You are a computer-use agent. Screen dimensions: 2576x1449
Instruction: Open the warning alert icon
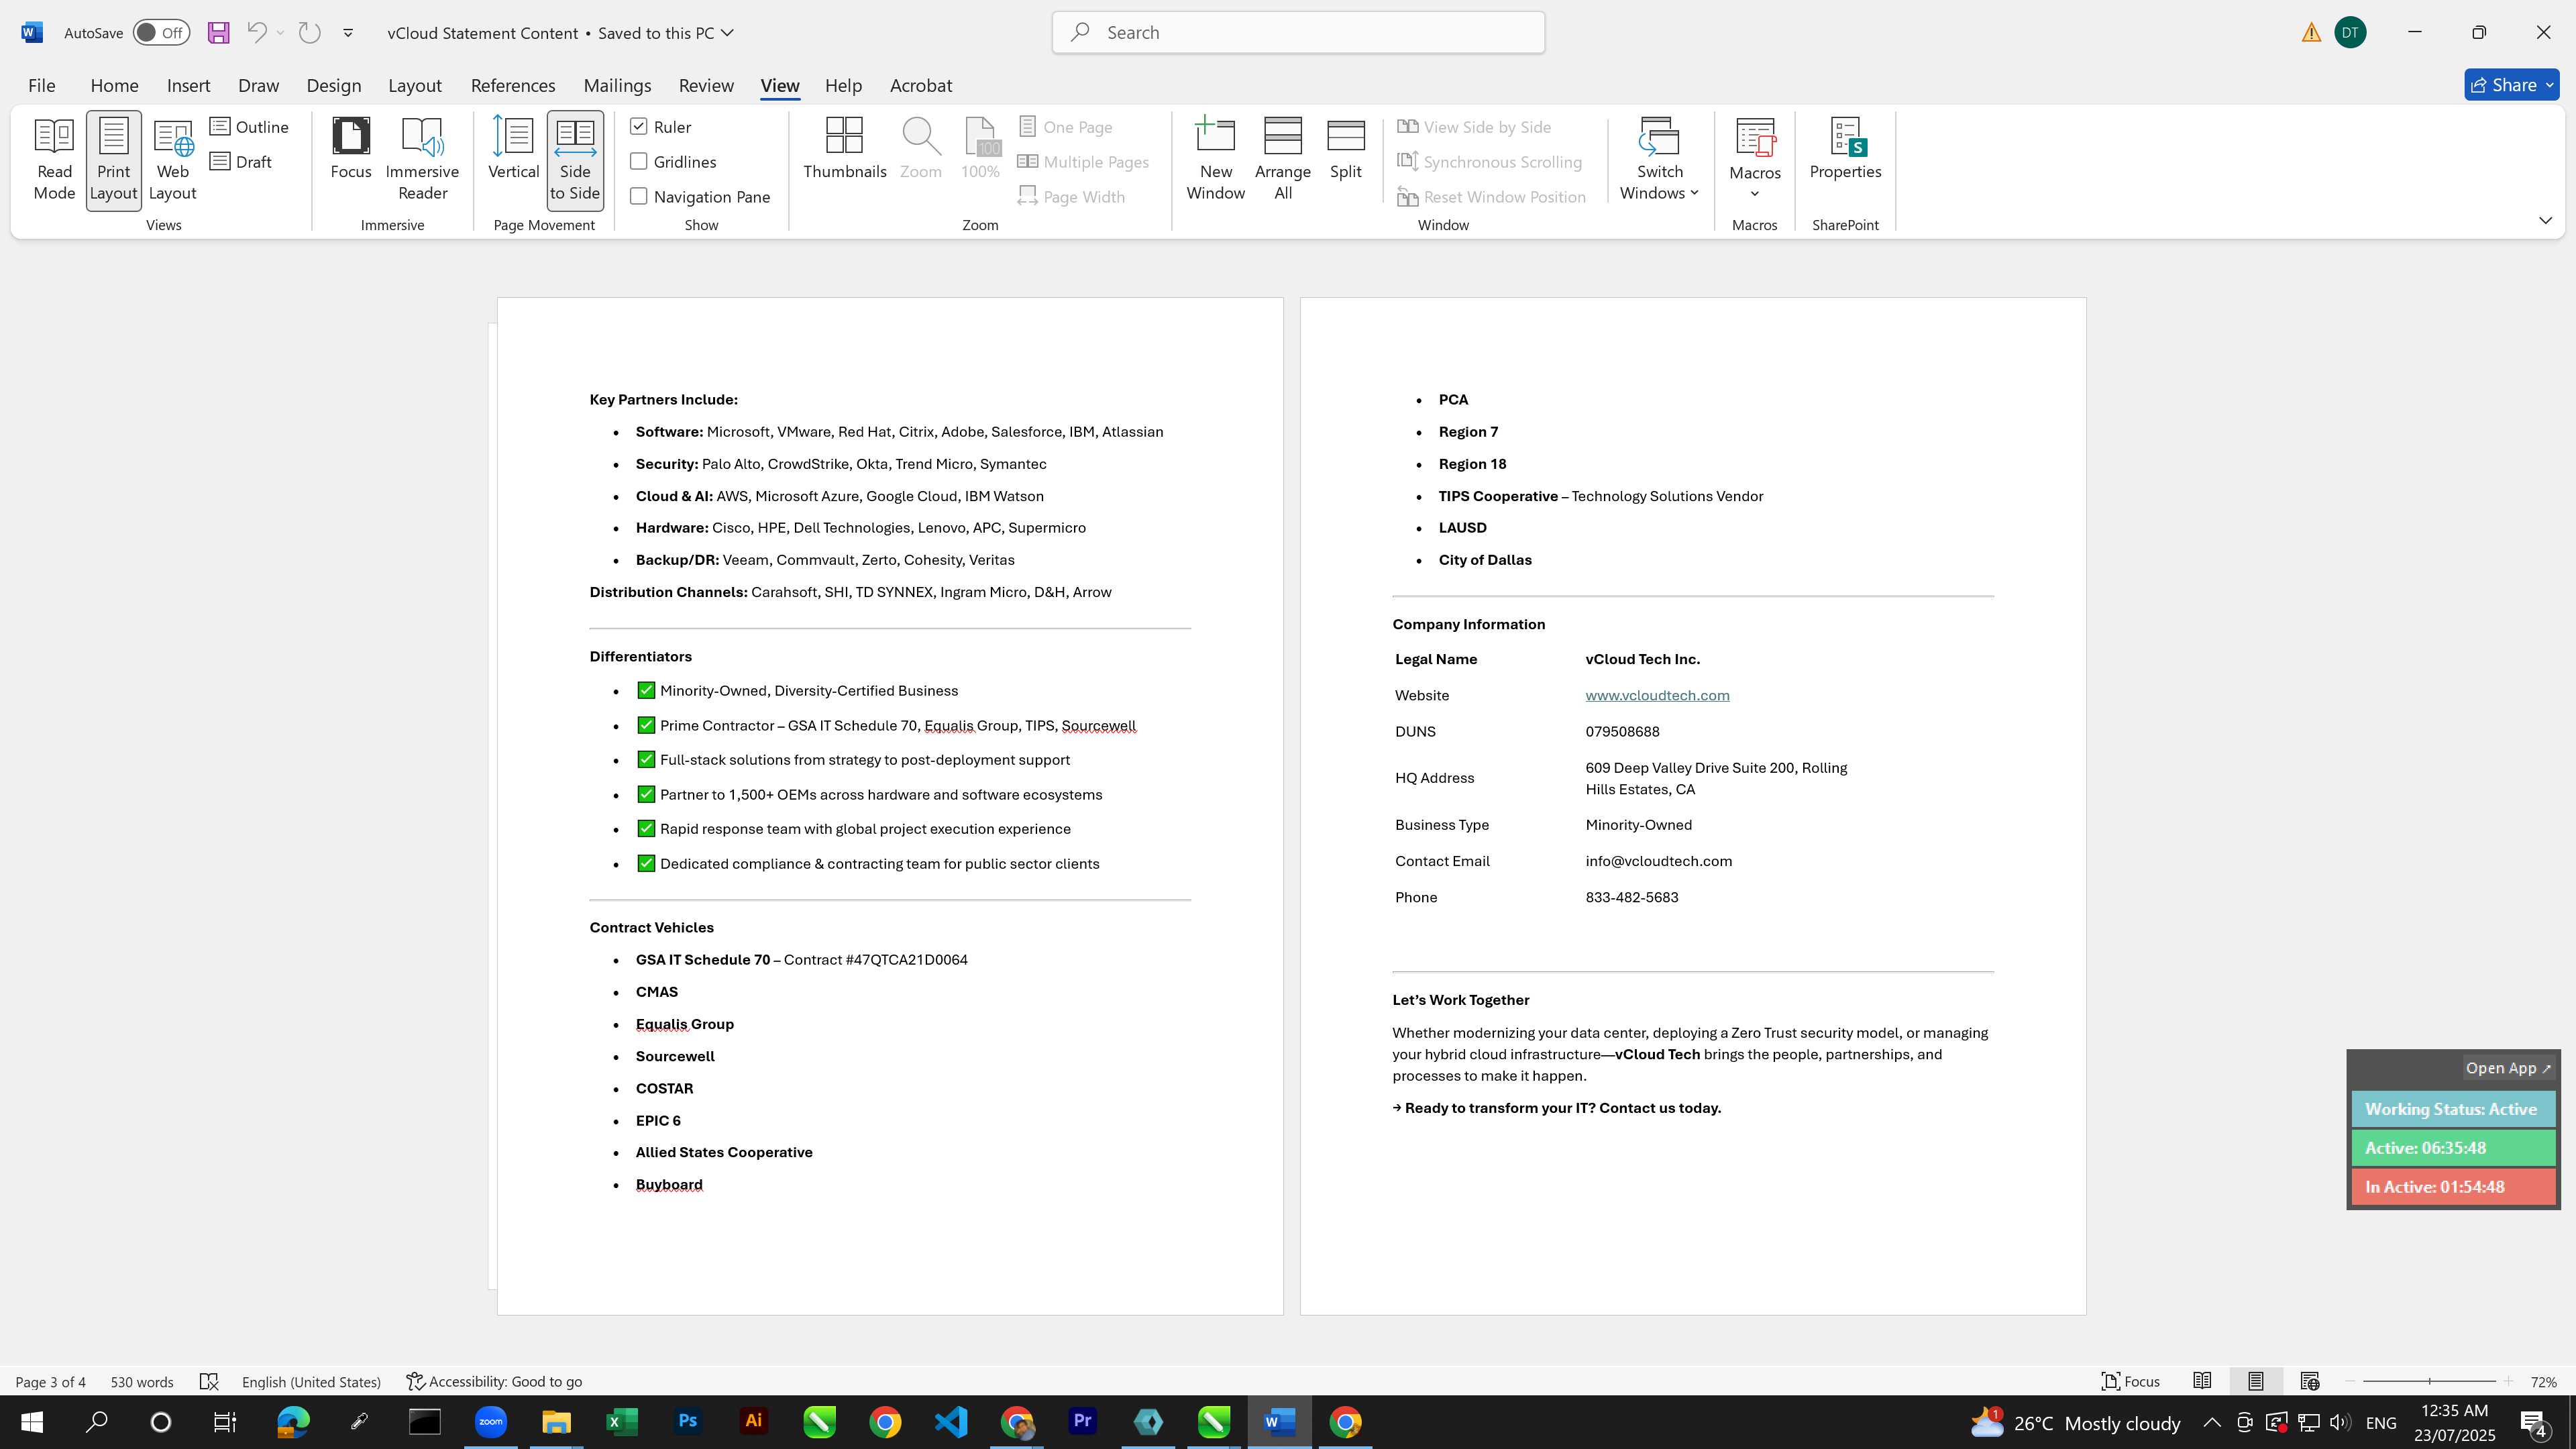point(2311,33)
